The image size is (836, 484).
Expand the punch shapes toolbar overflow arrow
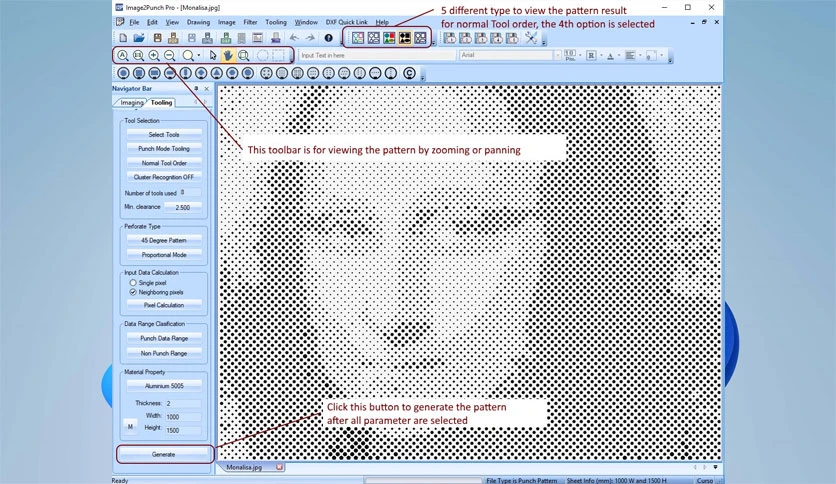(x=422, y=77)
